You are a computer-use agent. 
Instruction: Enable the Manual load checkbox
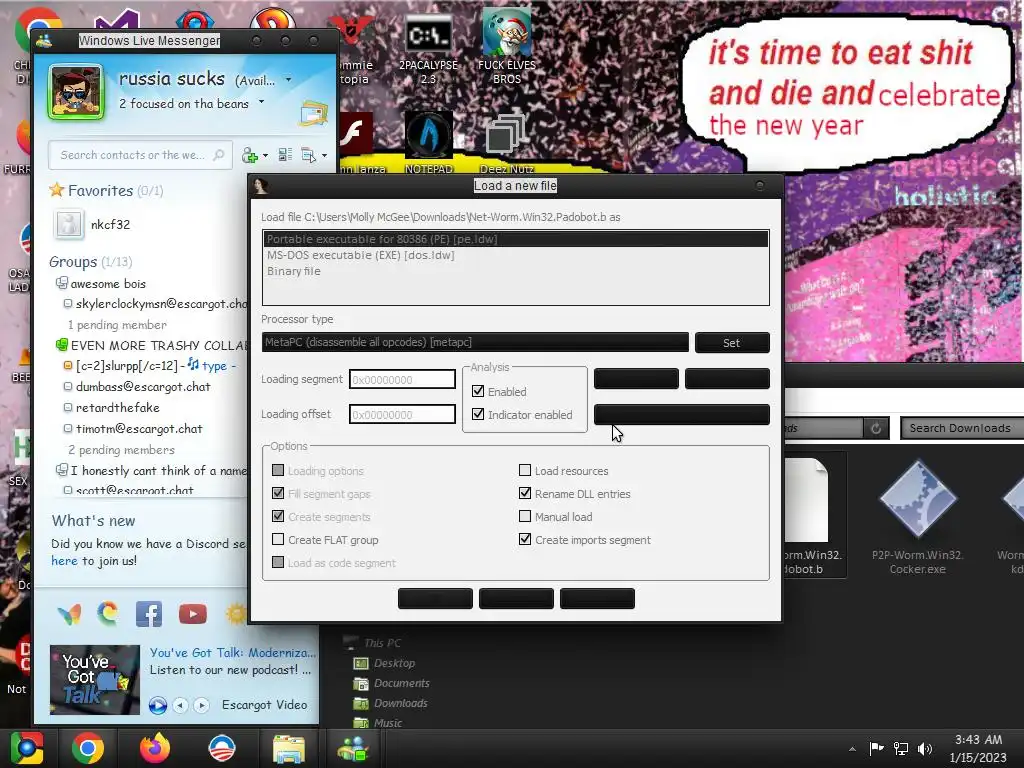[524, 516]
